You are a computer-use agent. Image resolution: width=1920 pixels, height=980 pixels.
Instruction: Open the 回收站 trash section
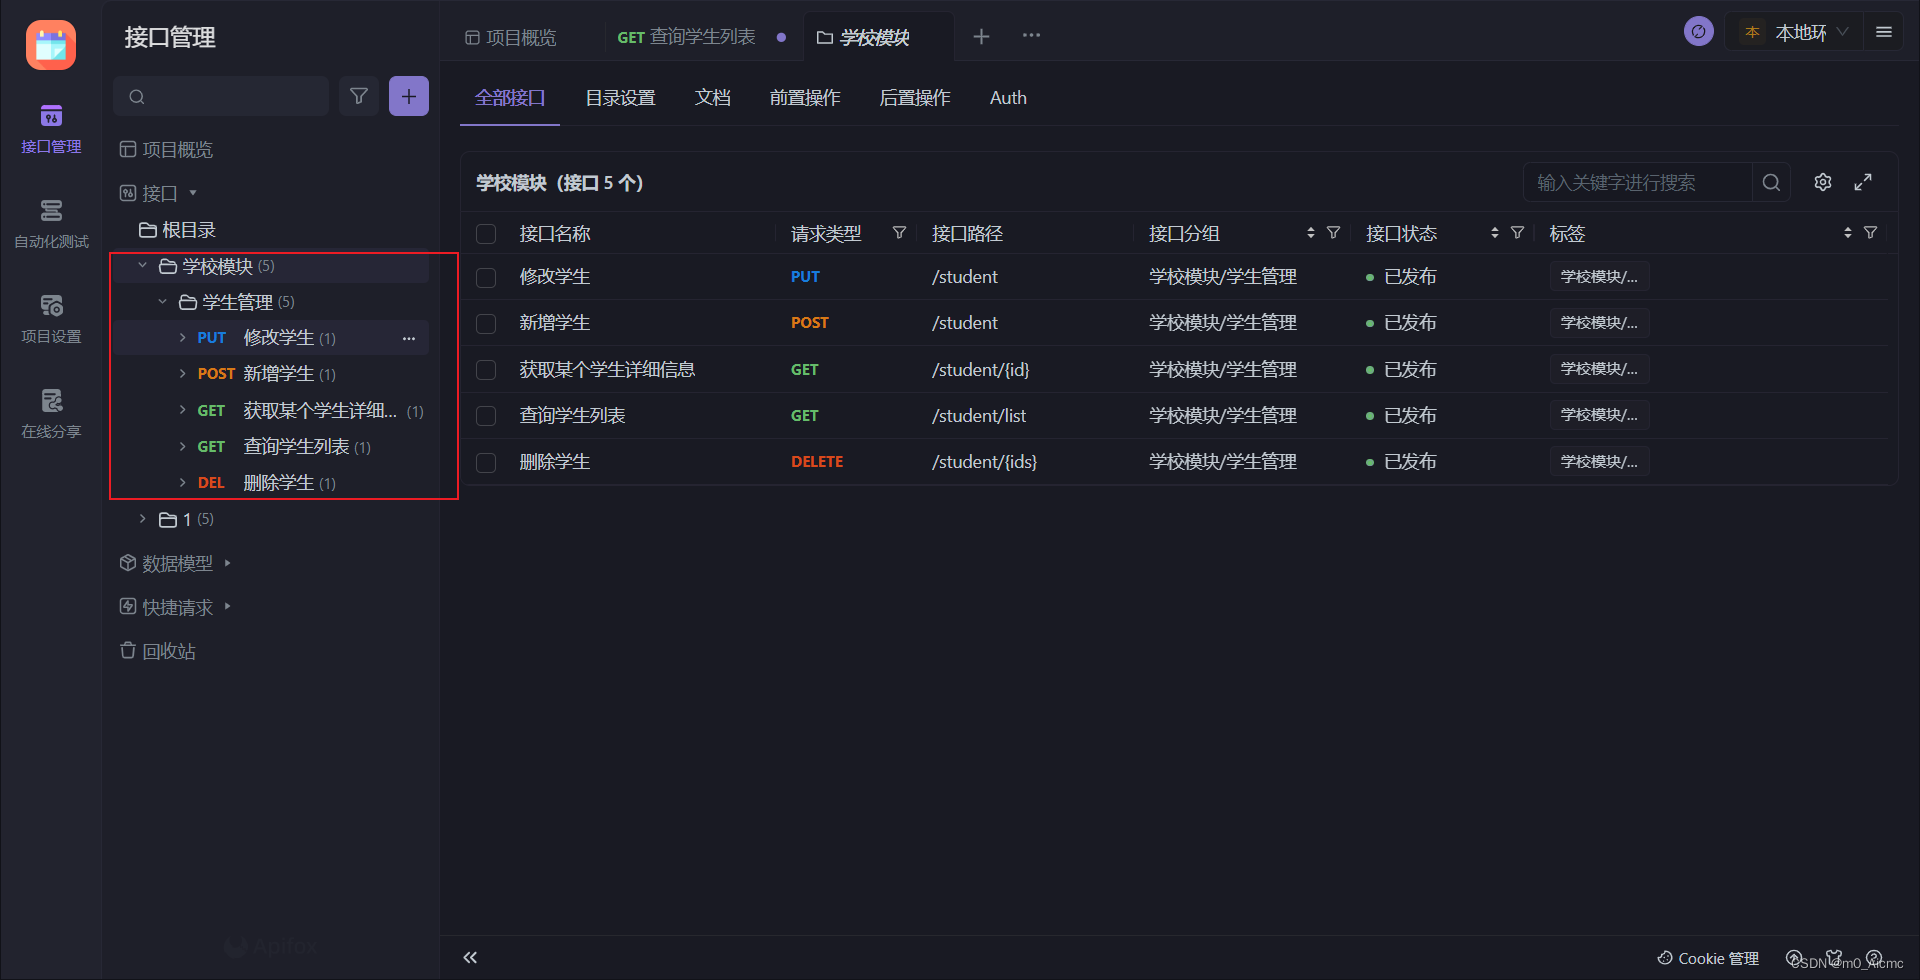click(x=168, y=650)
